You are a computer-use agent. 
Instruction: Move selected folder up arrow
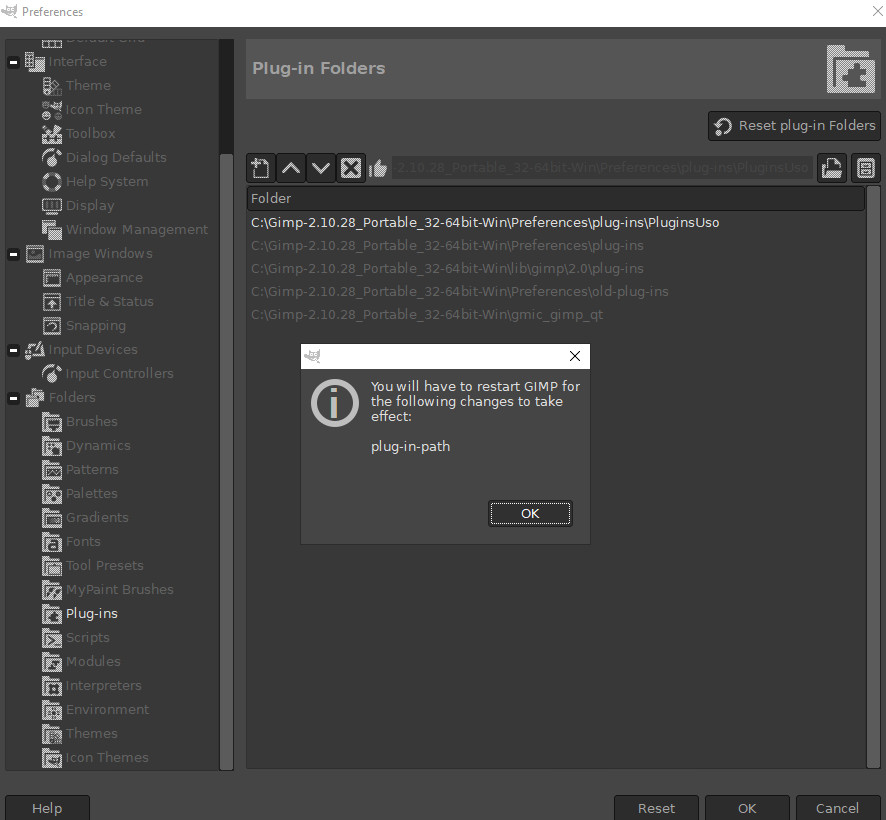(x=291, y=168)
